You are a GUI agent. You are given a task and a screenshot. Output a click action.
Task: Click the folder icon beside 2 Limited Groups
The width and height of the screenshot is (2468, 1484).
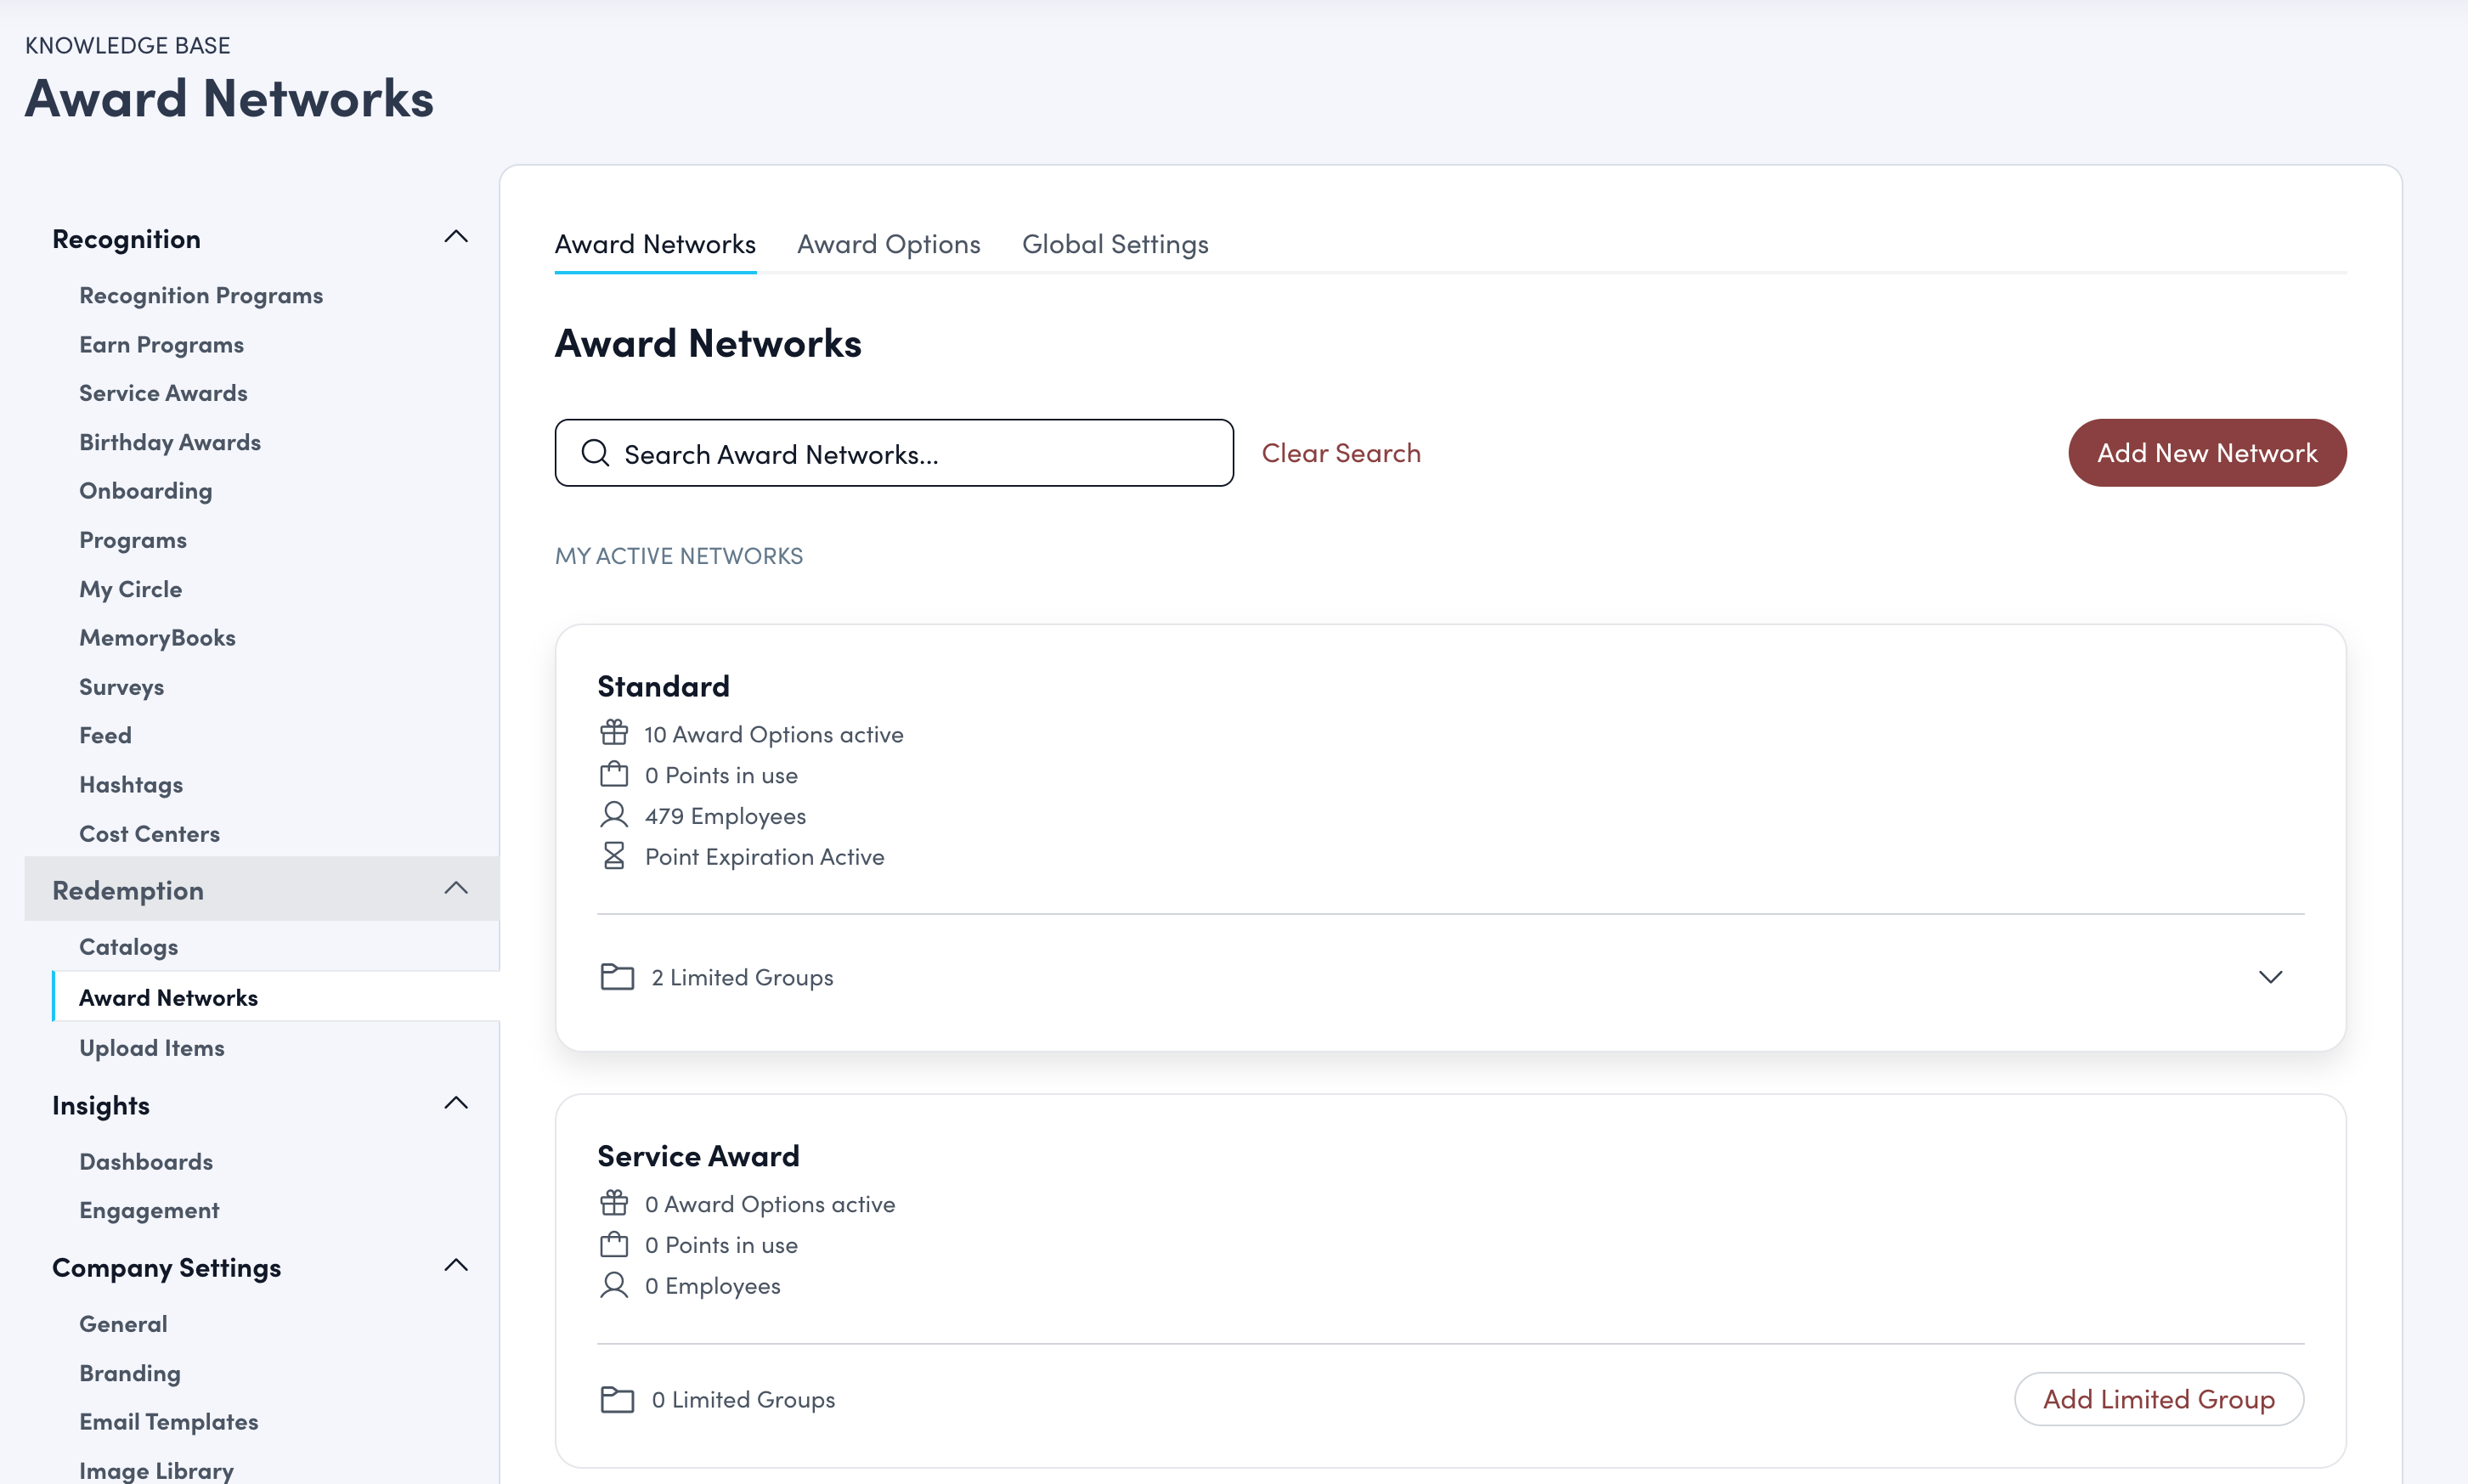tap(616, 976)
